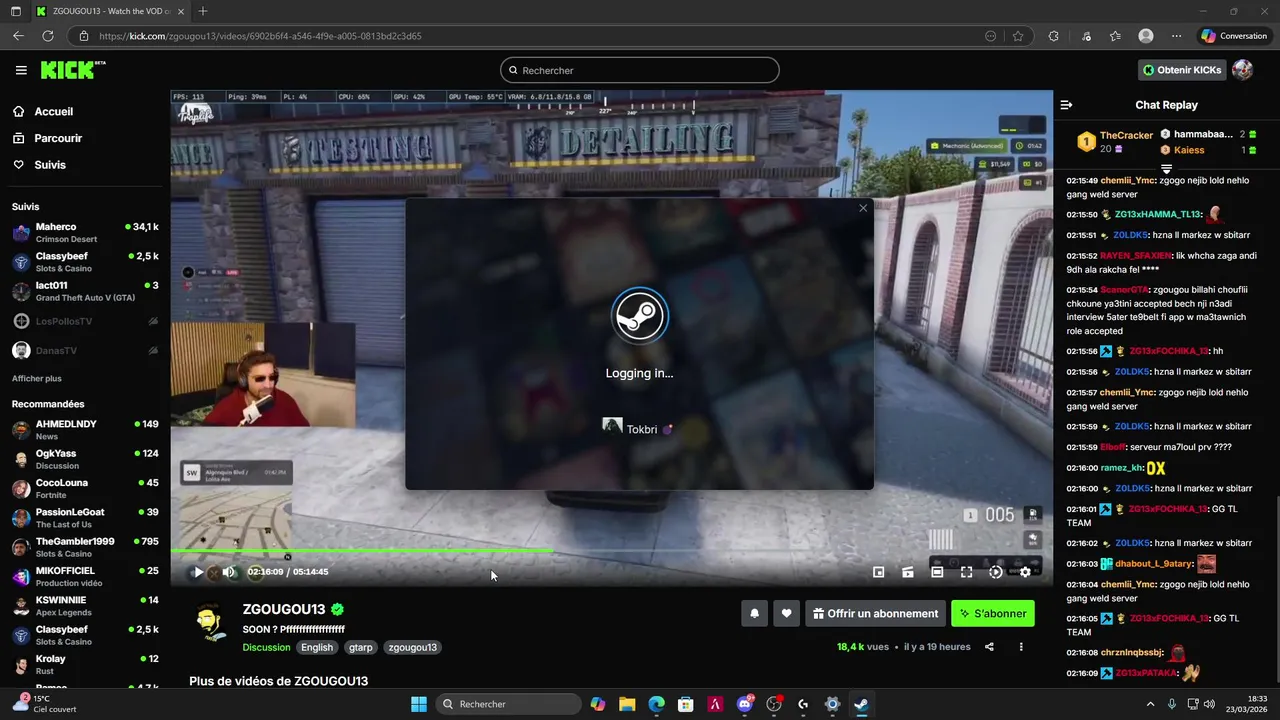Open File Explorer from the taskbar
The height and width of the screenshot is (720, 1280).
tap(627, 704)
